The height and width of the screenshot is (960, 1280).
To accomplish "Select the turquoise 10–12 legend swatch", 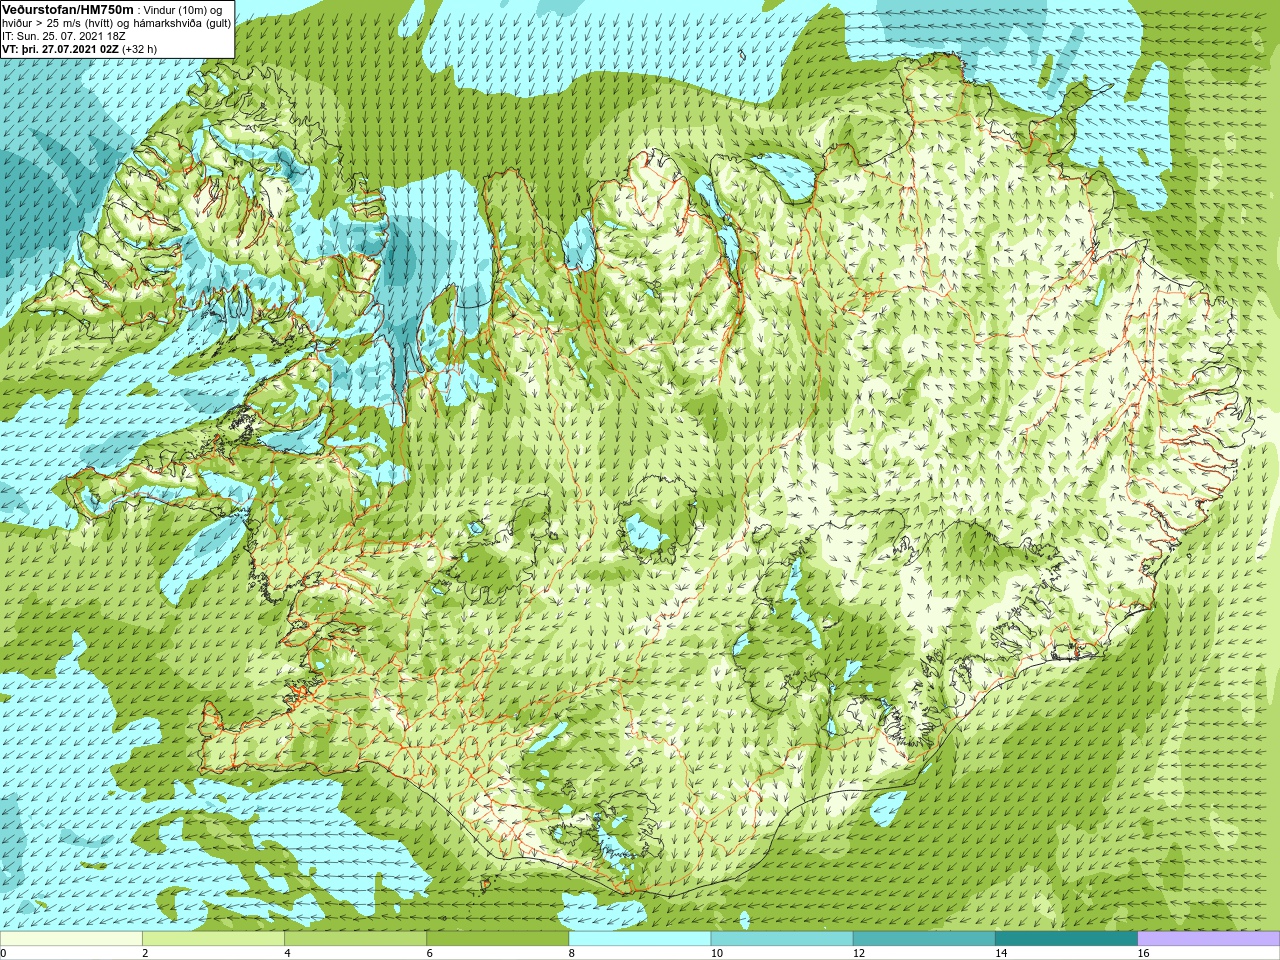I will (782, 939).
